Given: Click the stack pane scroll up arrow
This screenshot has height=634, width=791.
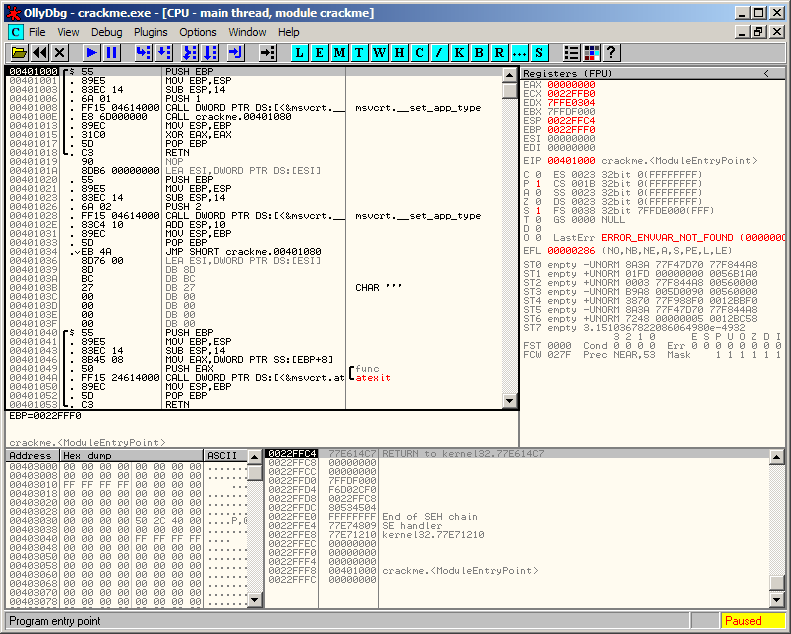Looking at the screenshot, I should (x=777, y=457).
